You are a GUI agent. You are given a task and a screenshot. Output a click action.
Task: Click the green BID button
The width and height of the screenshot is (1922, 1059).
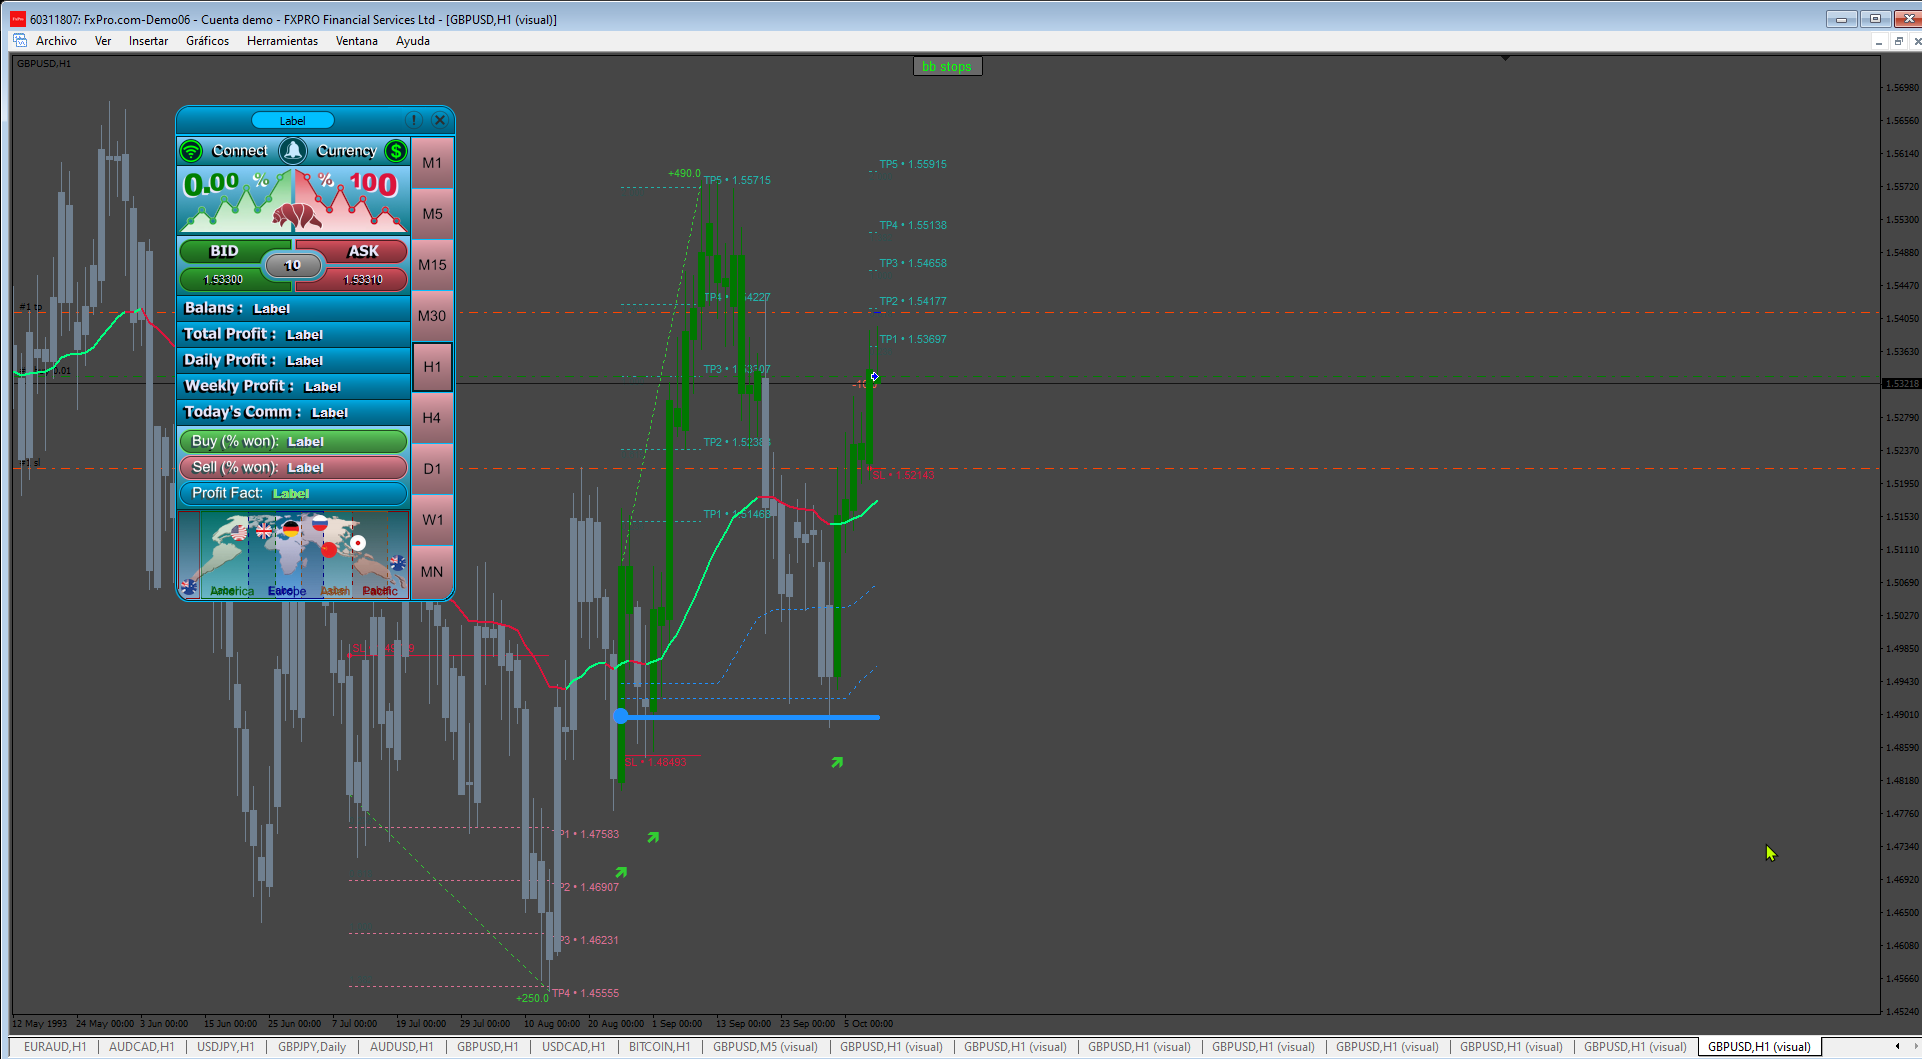click(x=224, y=251)
